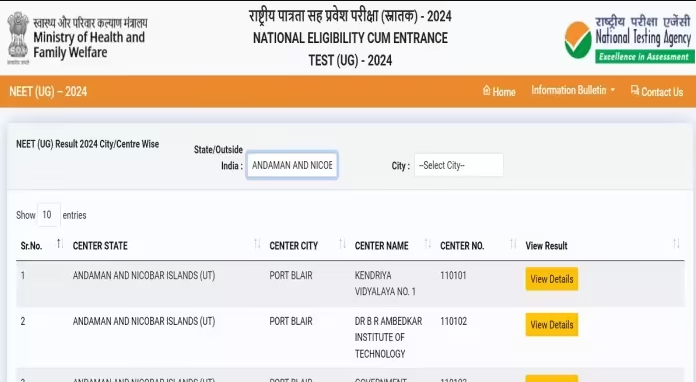
Task: View Details for Dr B R Ambedkar Institute
Action: [552, 325]
